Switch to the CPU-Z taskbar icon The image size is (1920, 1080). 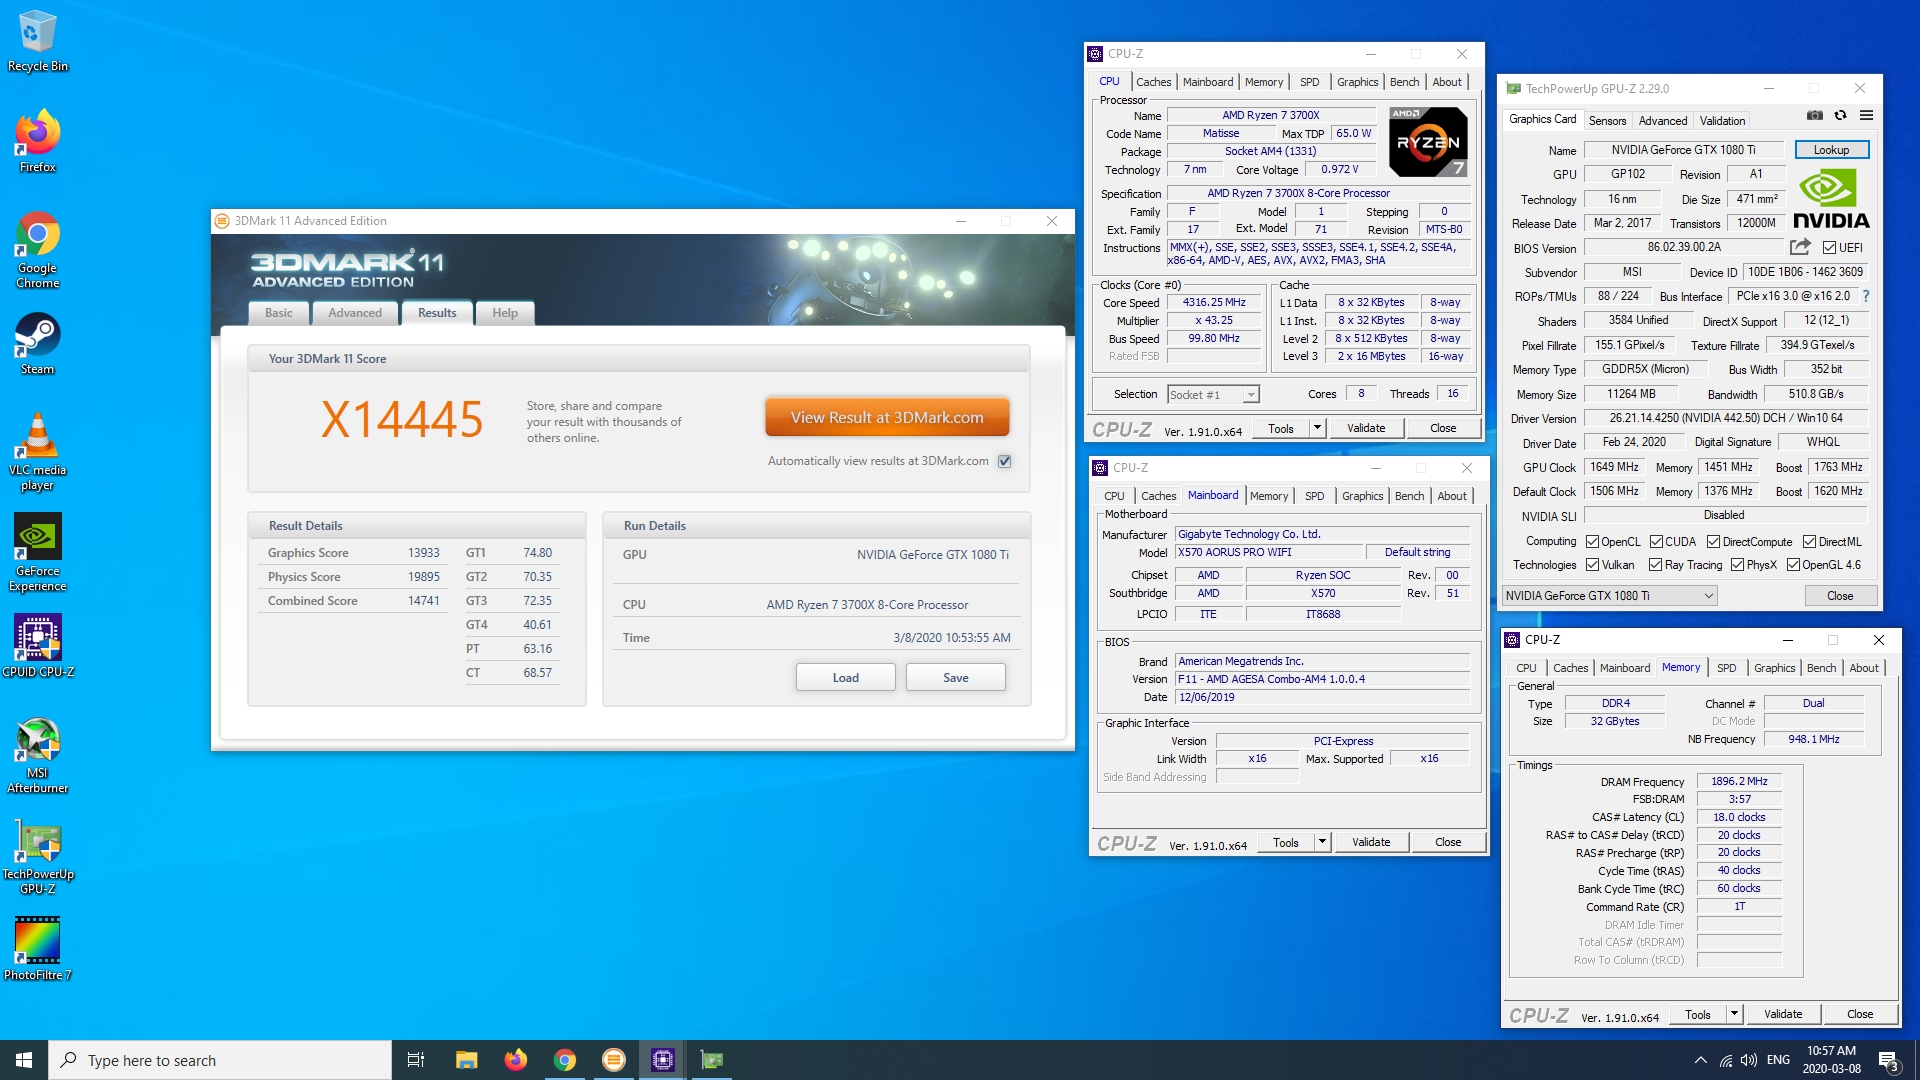pyautogui.click(x=662, y=1060)
